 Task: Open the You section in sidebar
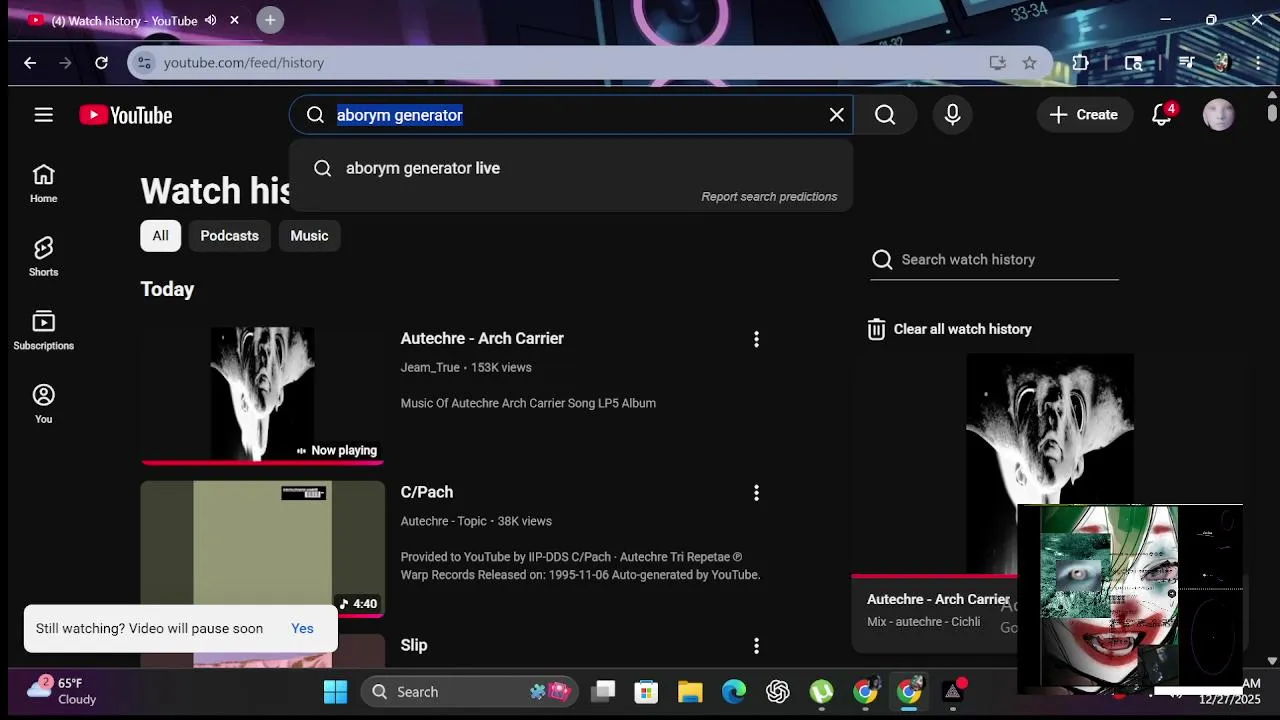pos(43,404)
